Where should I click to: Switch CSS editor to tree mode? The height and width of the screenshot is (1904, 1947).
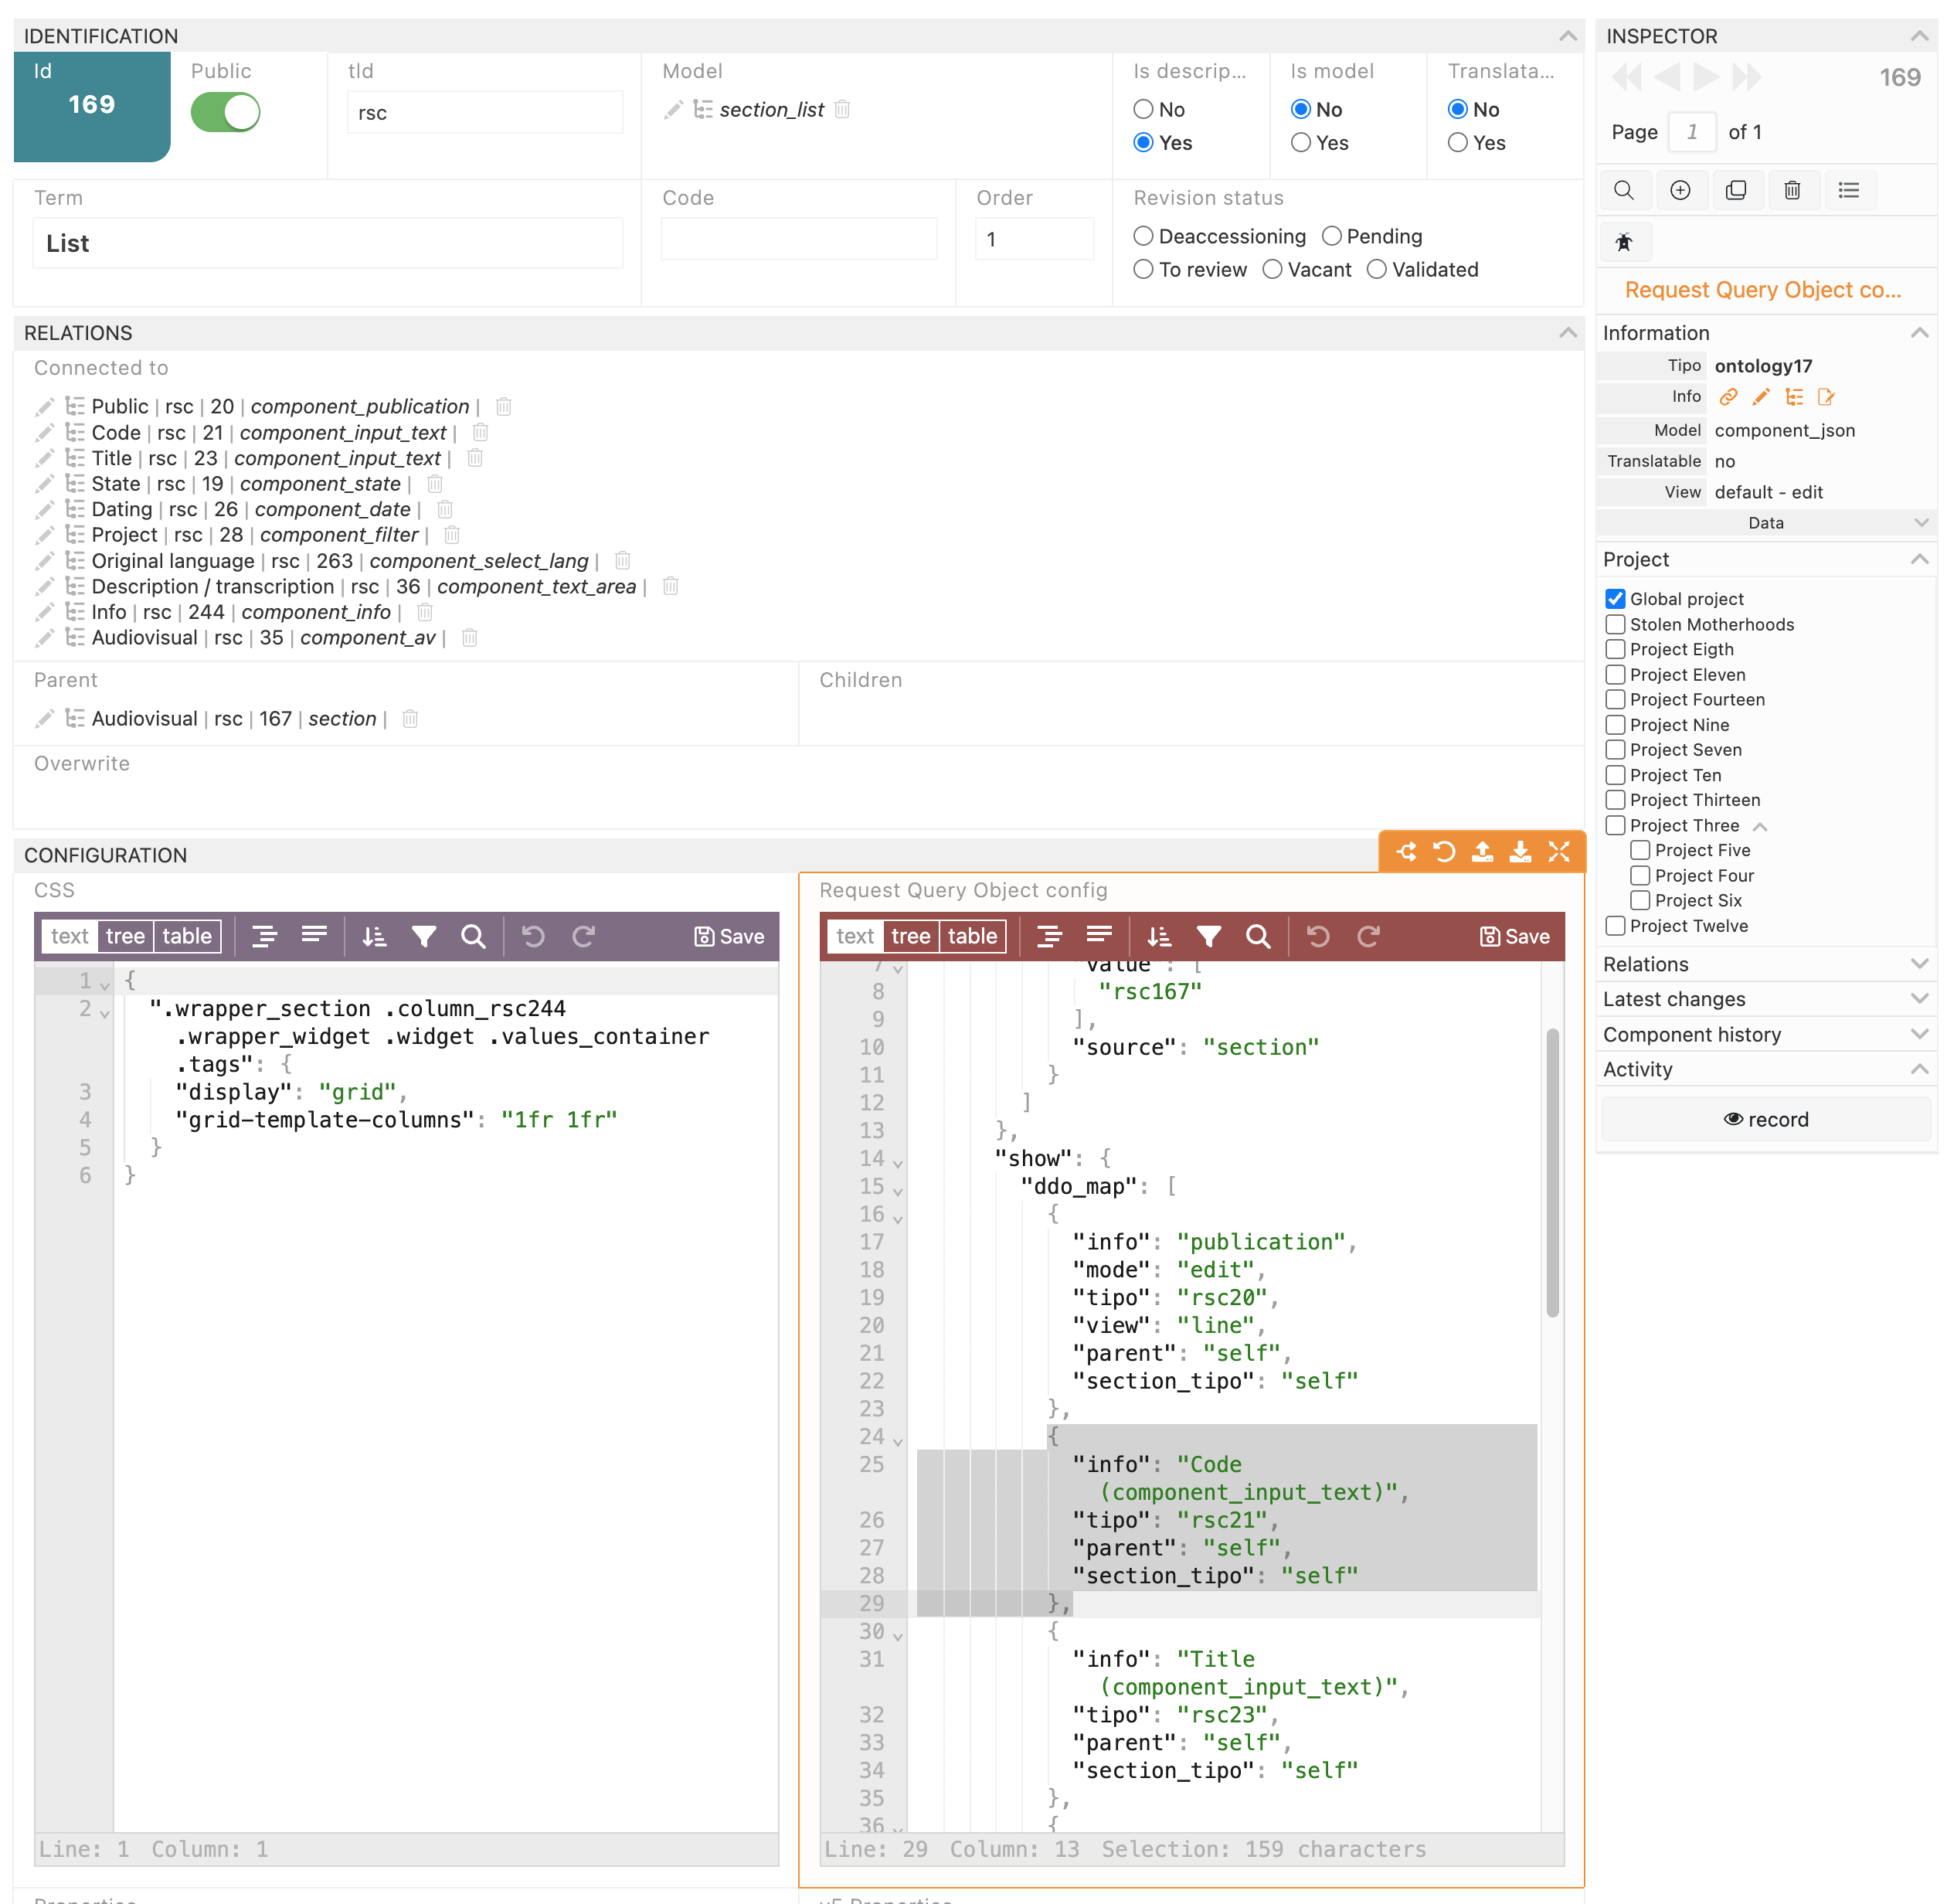tap(125, 936)
